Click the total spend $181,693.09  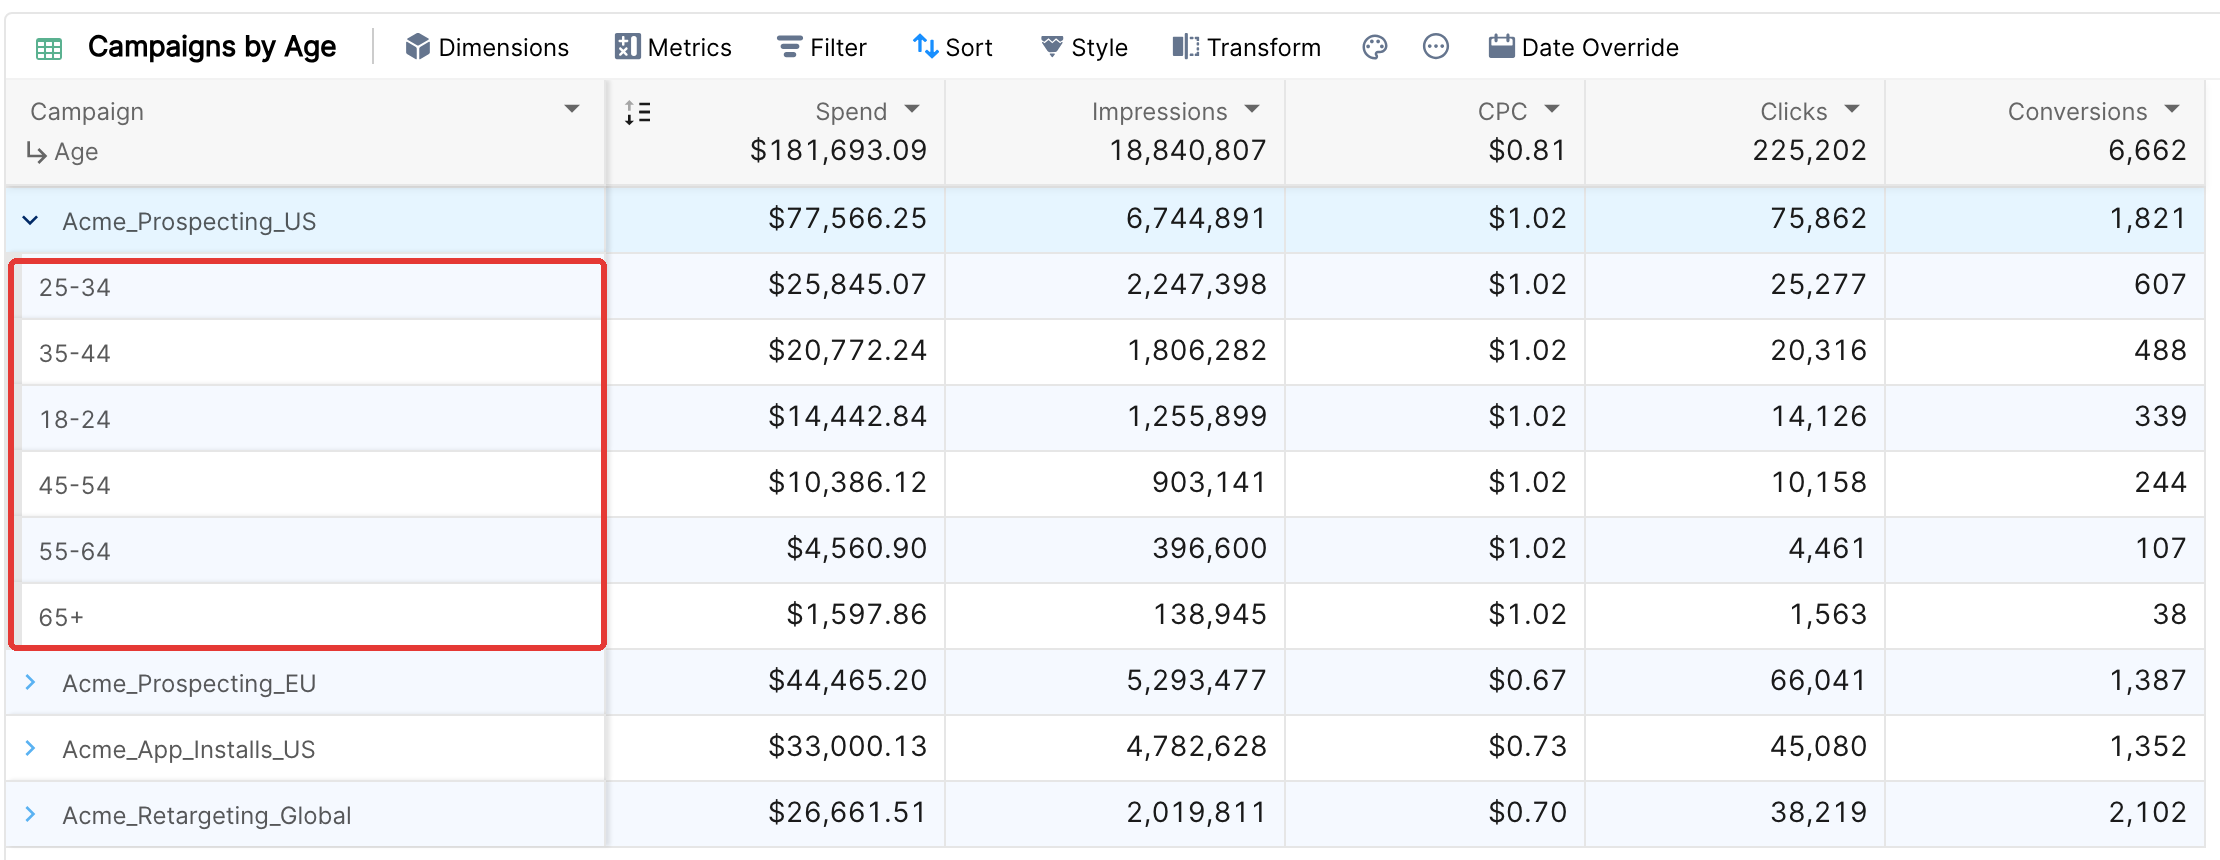[838, 151]
